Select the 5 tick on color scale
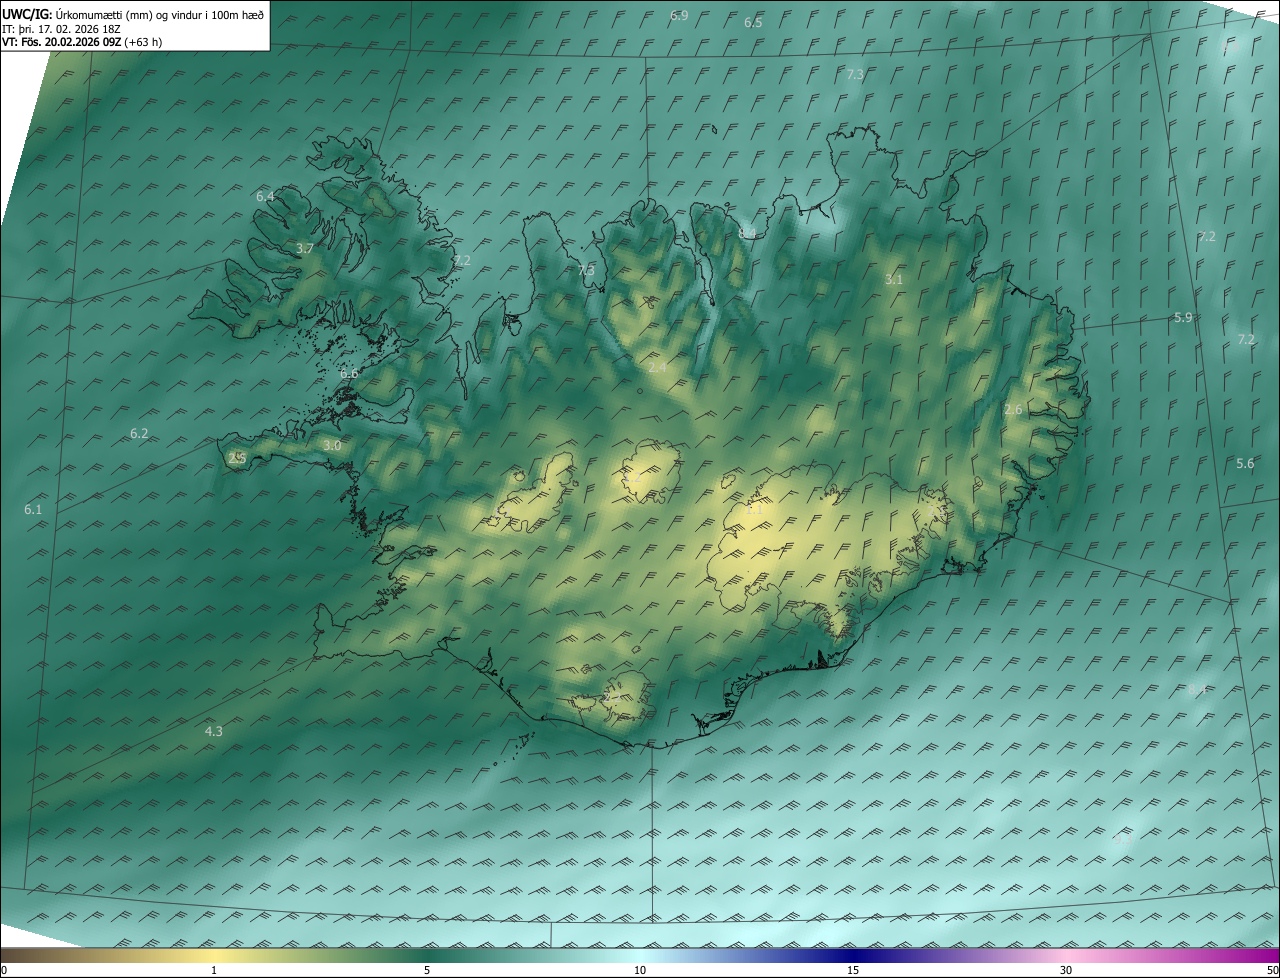The width and height of the screenshot is (1280, 978). tap(427, 970)
